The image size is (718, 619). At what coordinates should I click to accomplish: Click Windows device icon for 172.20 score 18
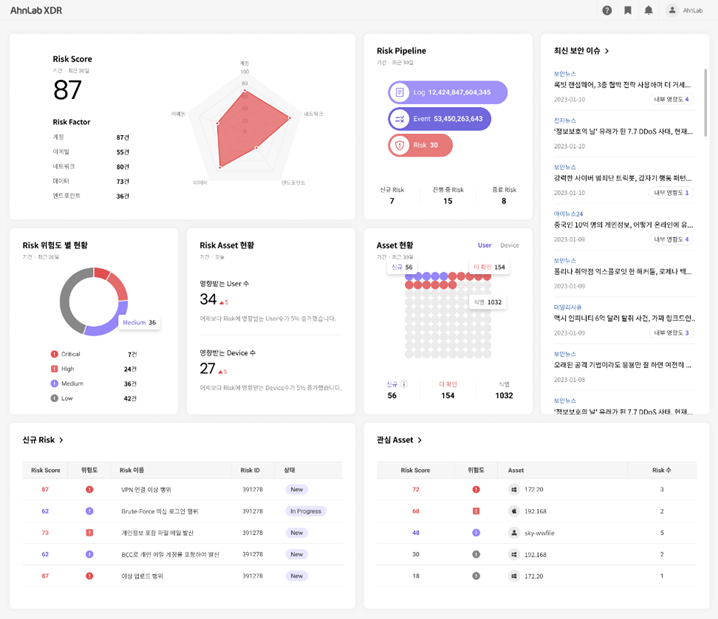(514, 576)
